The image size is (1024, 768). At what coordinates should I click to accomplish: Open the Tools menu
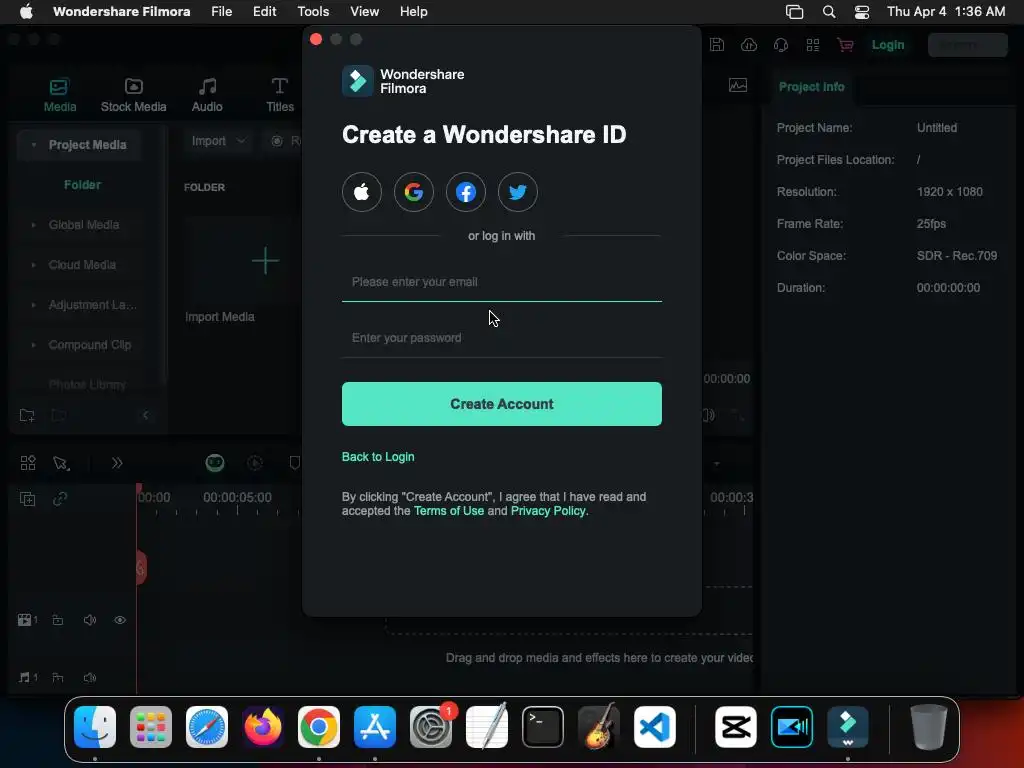point(313,11)
